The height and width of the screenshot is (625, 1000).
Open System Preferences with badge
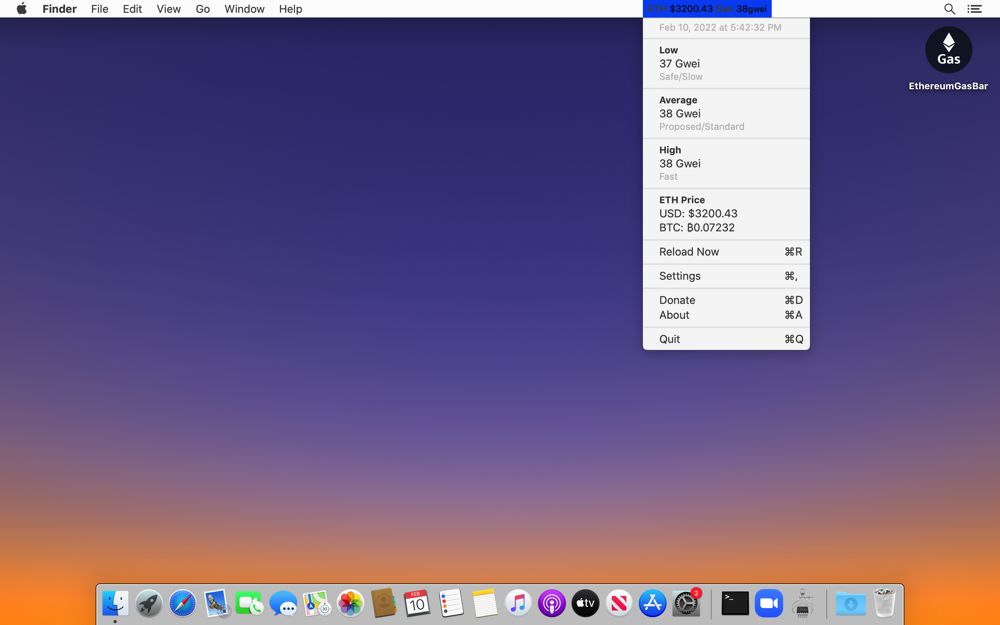tap(686, 603)
